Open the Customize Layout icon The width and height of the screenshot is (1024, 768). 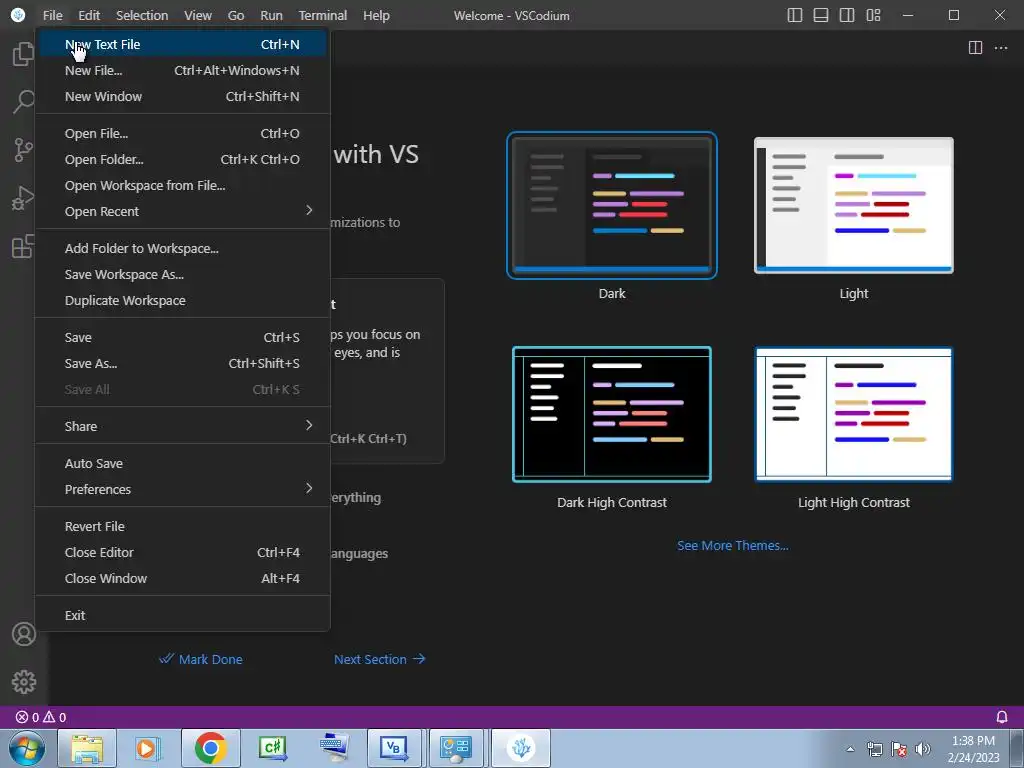pos(873,15)
